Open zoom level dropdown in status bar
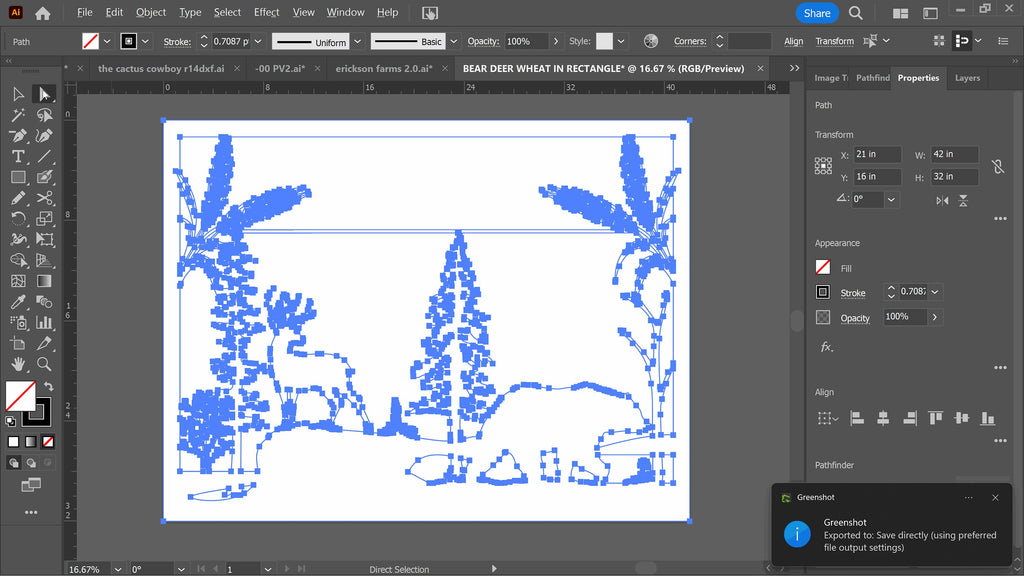The image size is (1024, 576). tap(118, 569)
